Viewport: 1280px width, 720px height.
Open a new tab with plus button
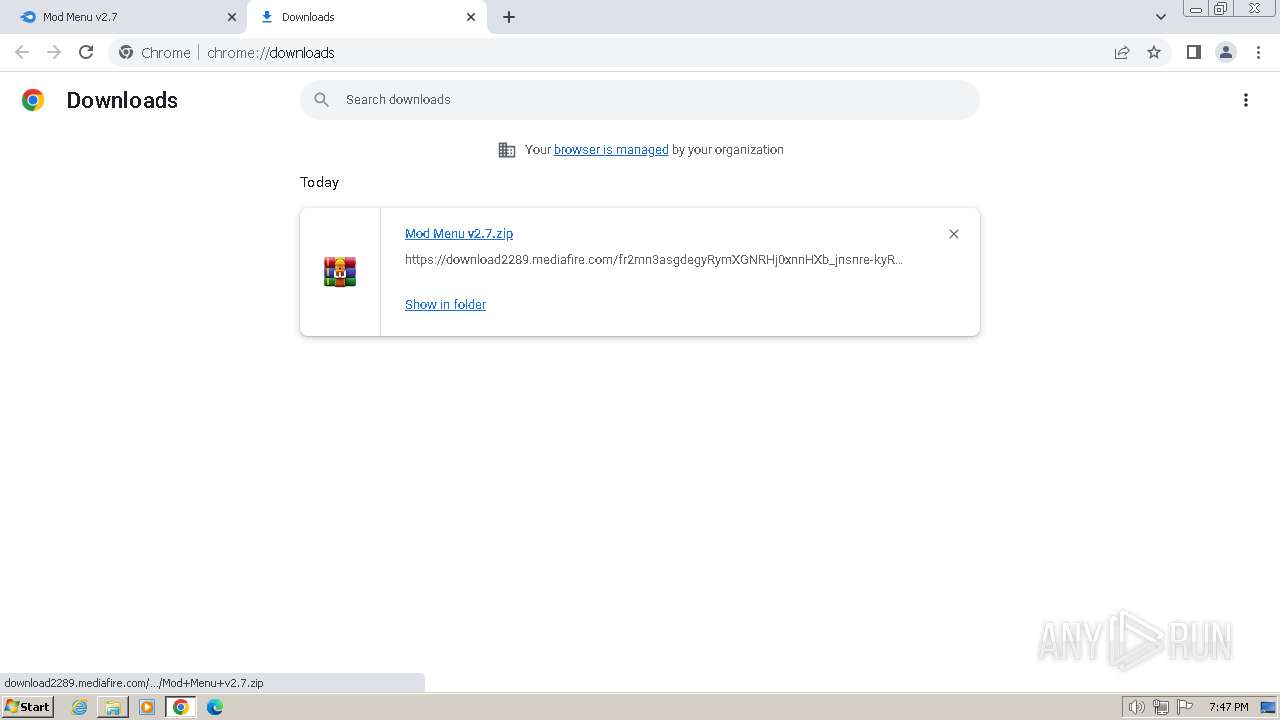509,17
